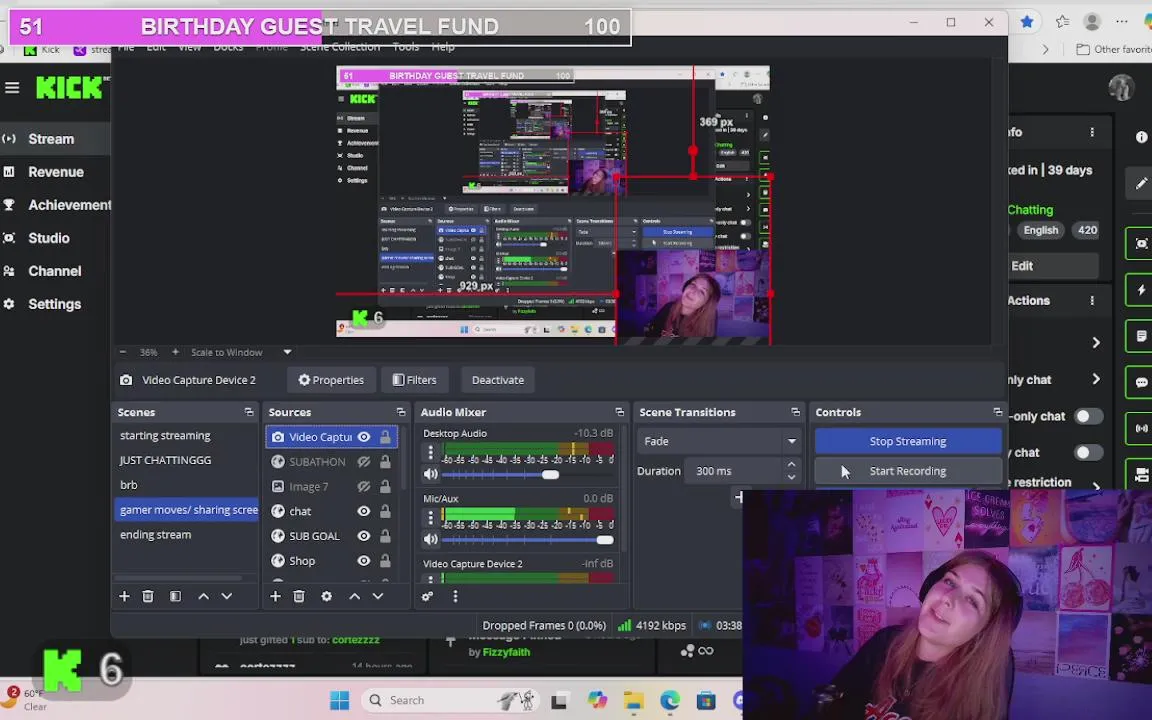Move scene up with Scenes up arrow
This screenshot has width=1152, height=720.
tap(204, 597)
